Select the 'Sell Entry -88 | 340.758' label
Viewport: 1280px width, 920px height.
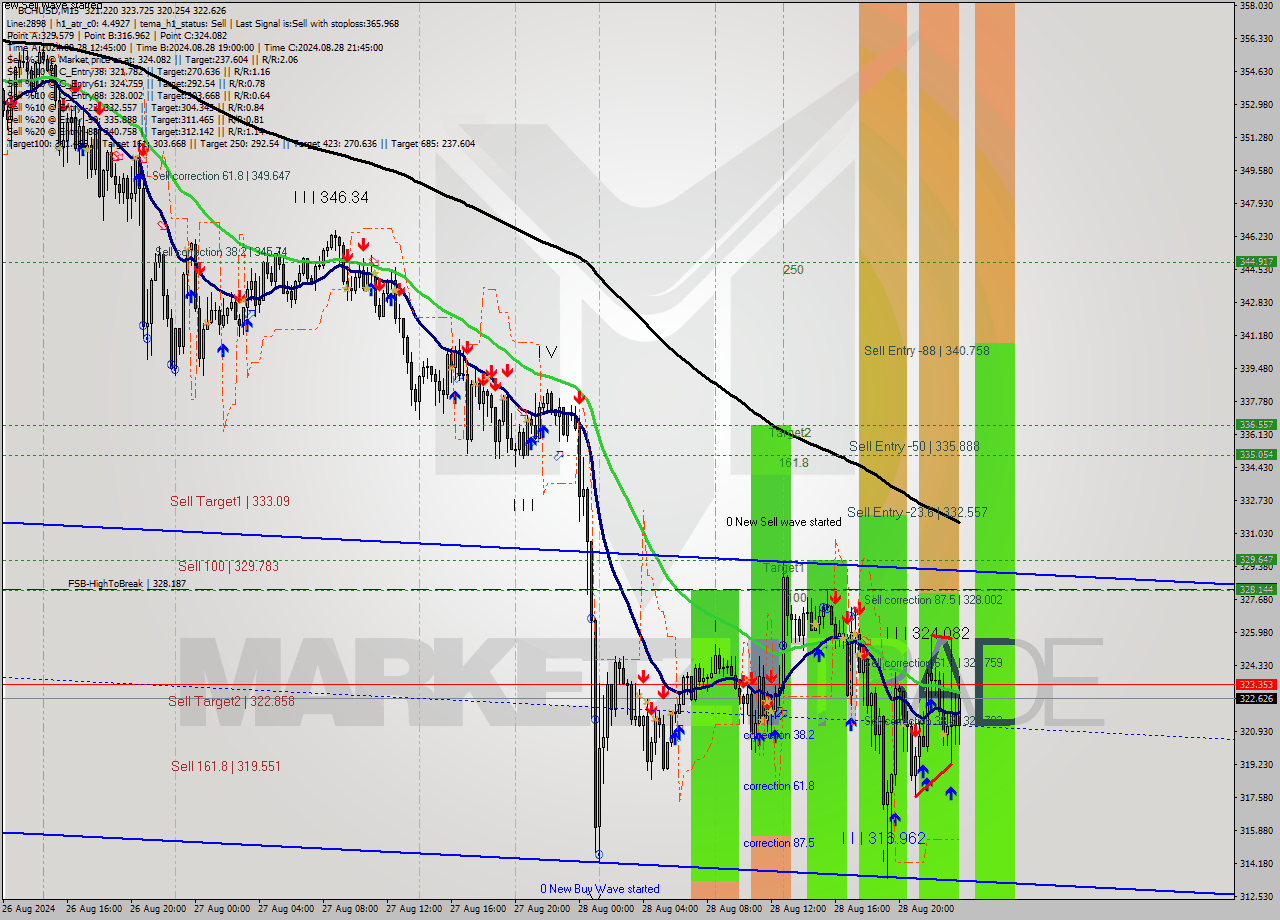point(927,351)
